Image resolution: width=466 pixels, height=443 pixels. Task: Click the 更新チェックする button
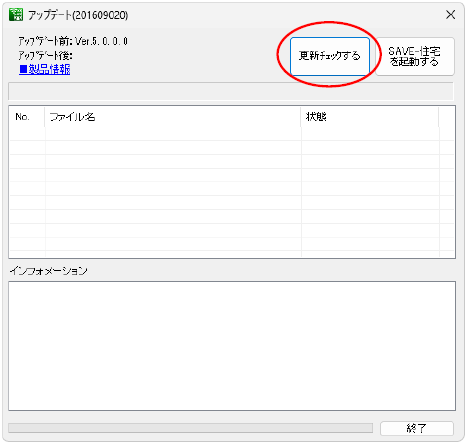coord(330,56)
